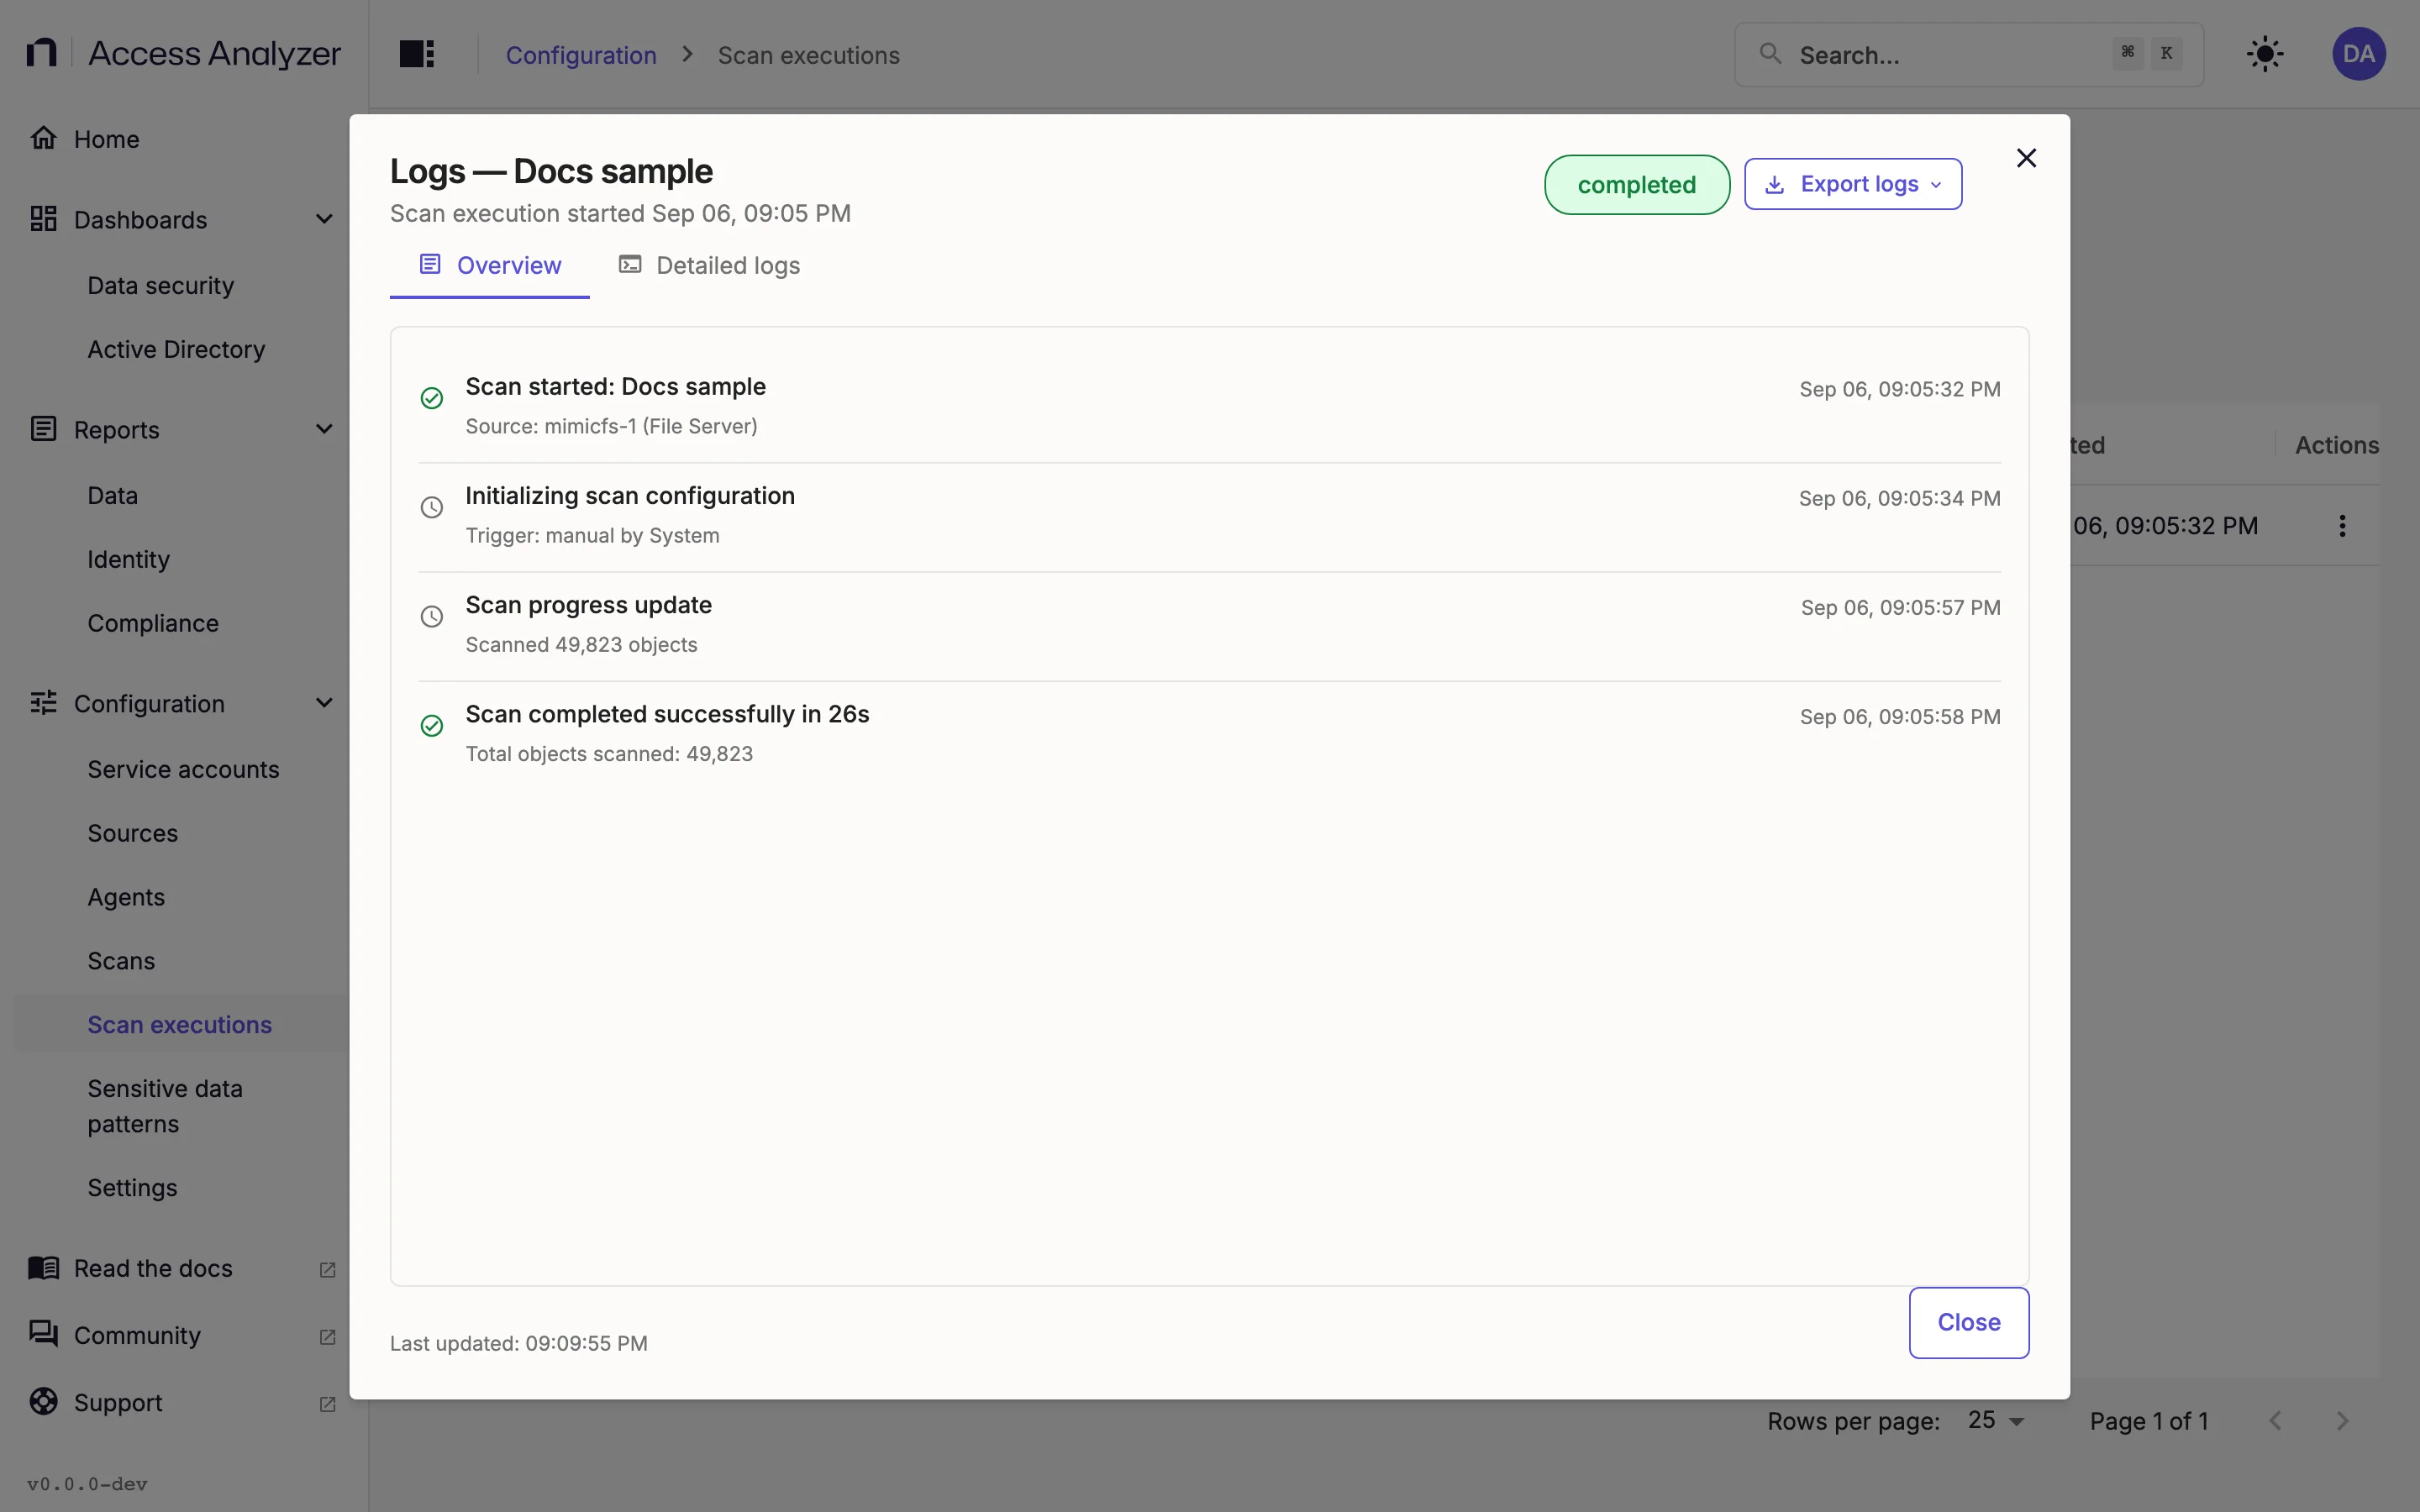Click the Home house icon

click(x=43, y=138)
